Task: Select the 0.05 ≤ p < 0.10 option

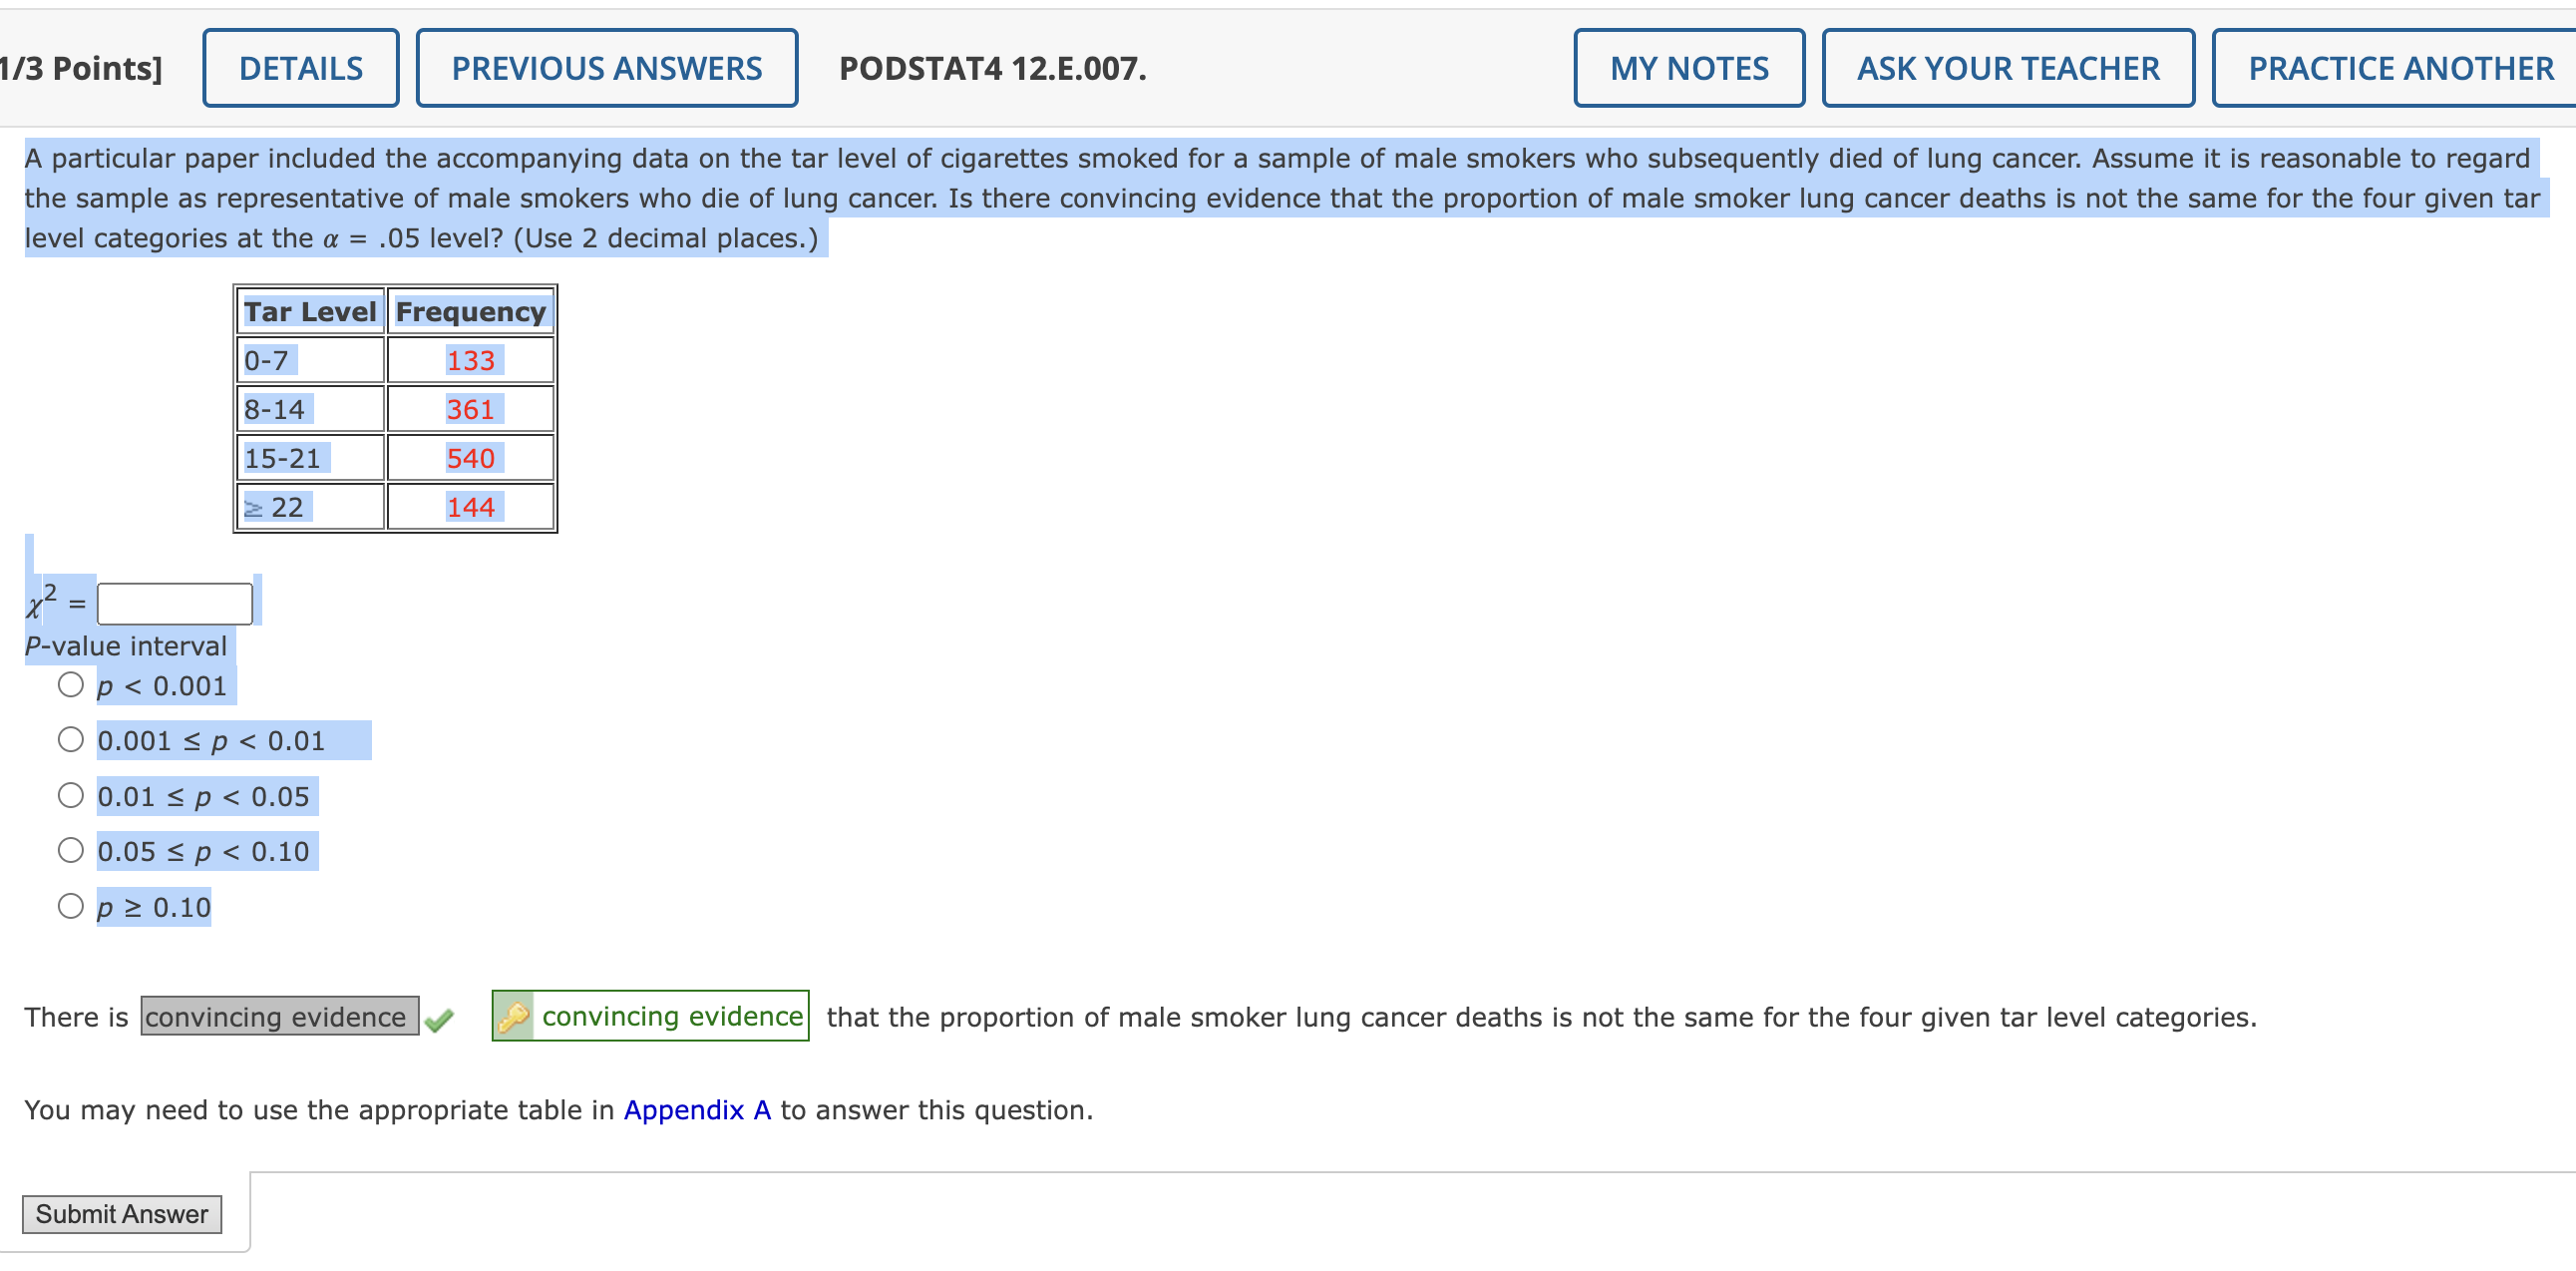Action: (x=69, y=850)
